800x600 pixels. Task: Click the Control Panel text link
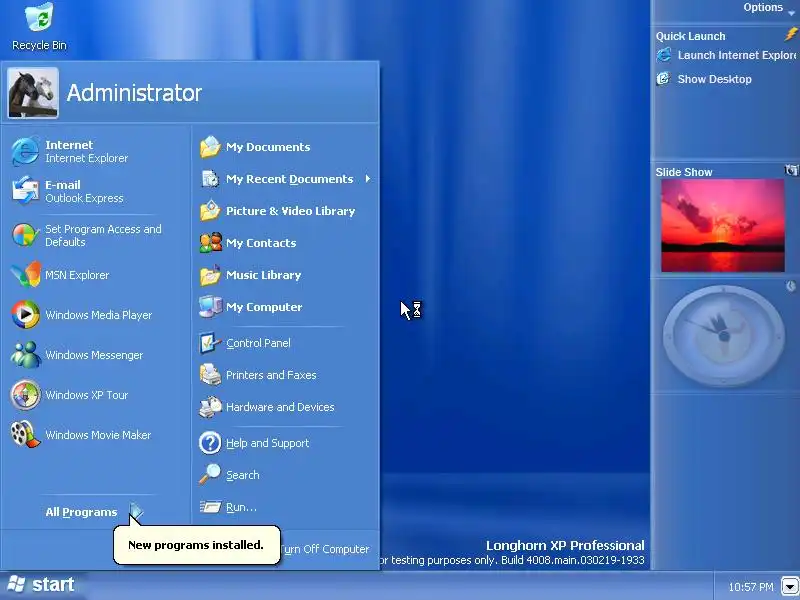pyautogui.click(x=258, y=343)
